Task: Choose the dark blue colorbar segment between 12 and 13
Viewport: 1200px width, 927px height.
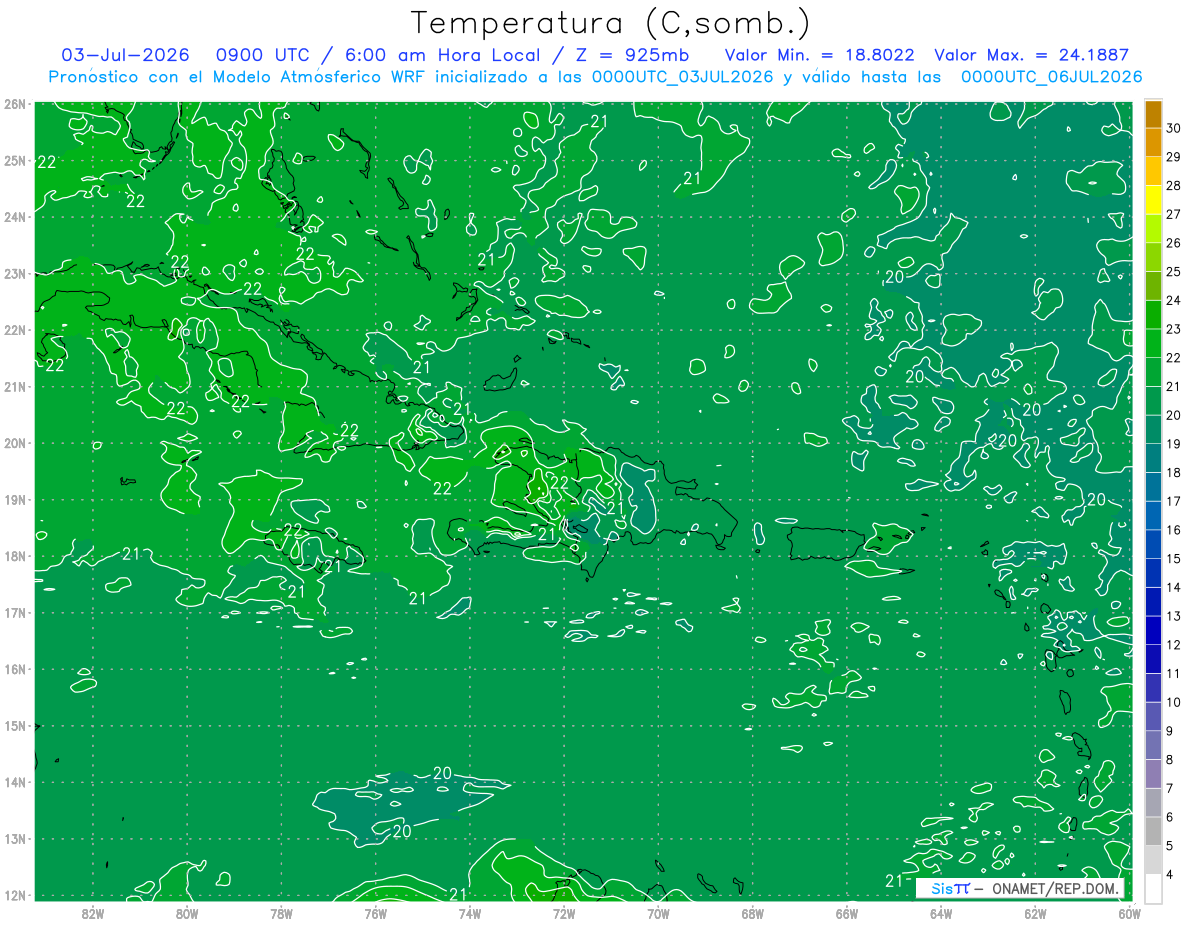Action: click(x=1153, y=630)
